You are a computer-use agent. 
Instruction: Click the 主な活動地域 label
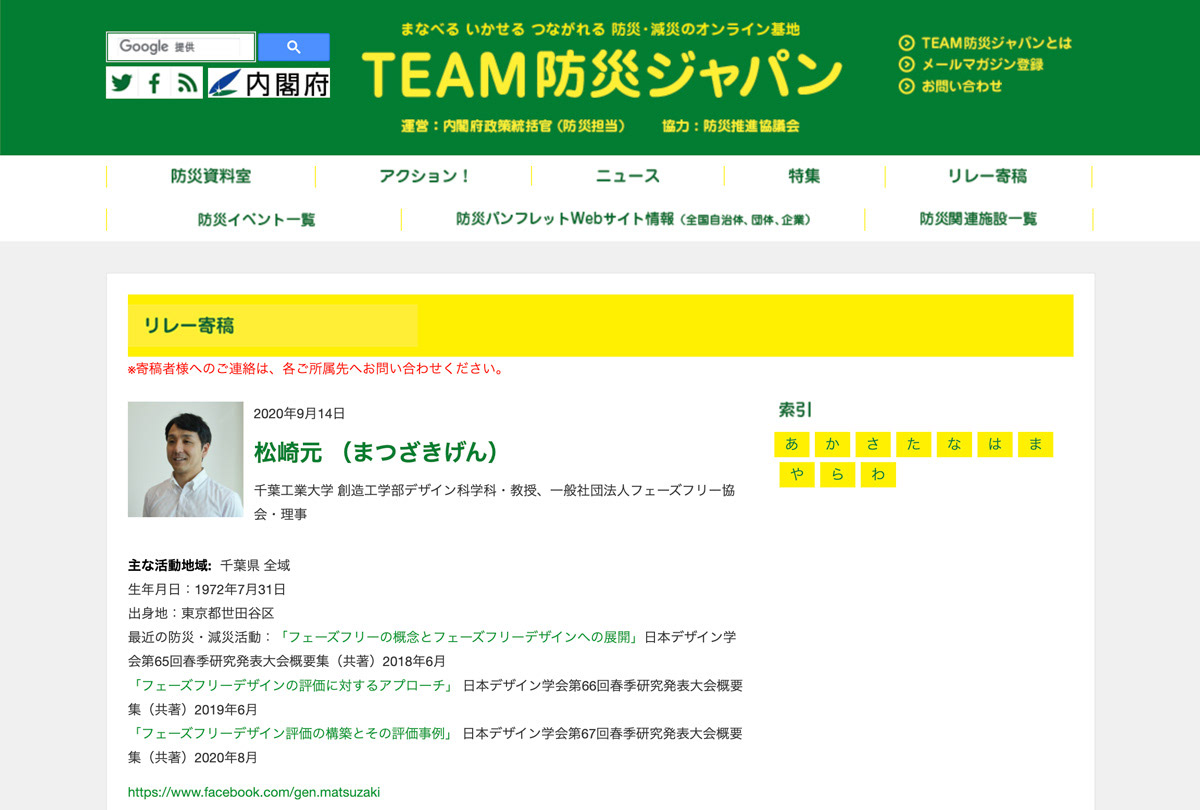[170, 565]
